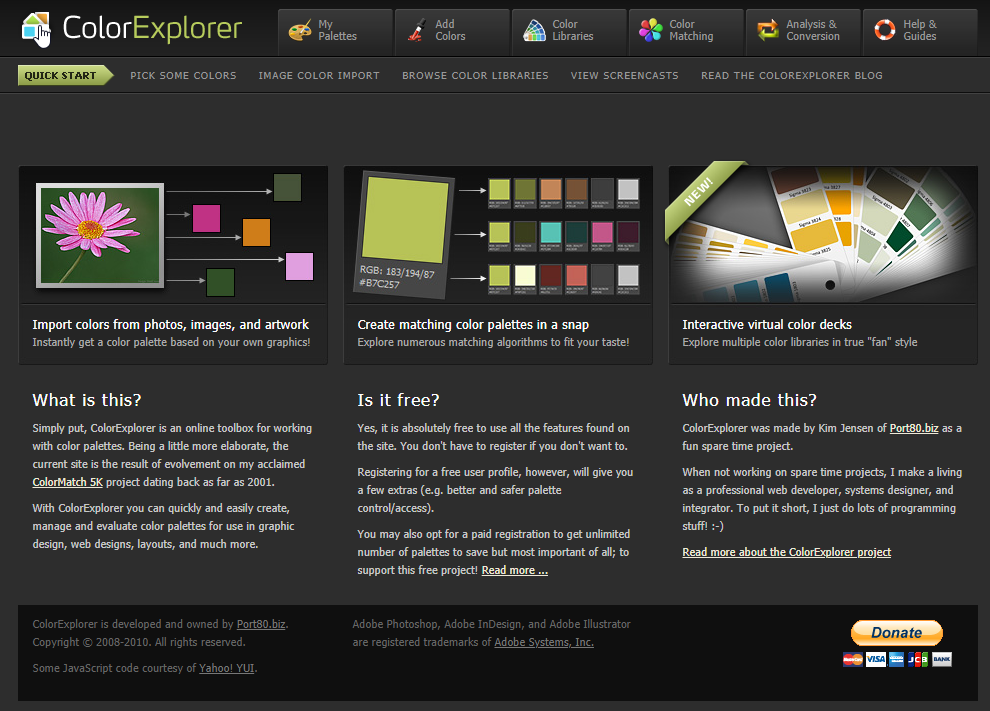Image resolution: width=990 pixels, height=711 pixels.
Task: Open the Color Libraries tab
Action: pos(570,33)
